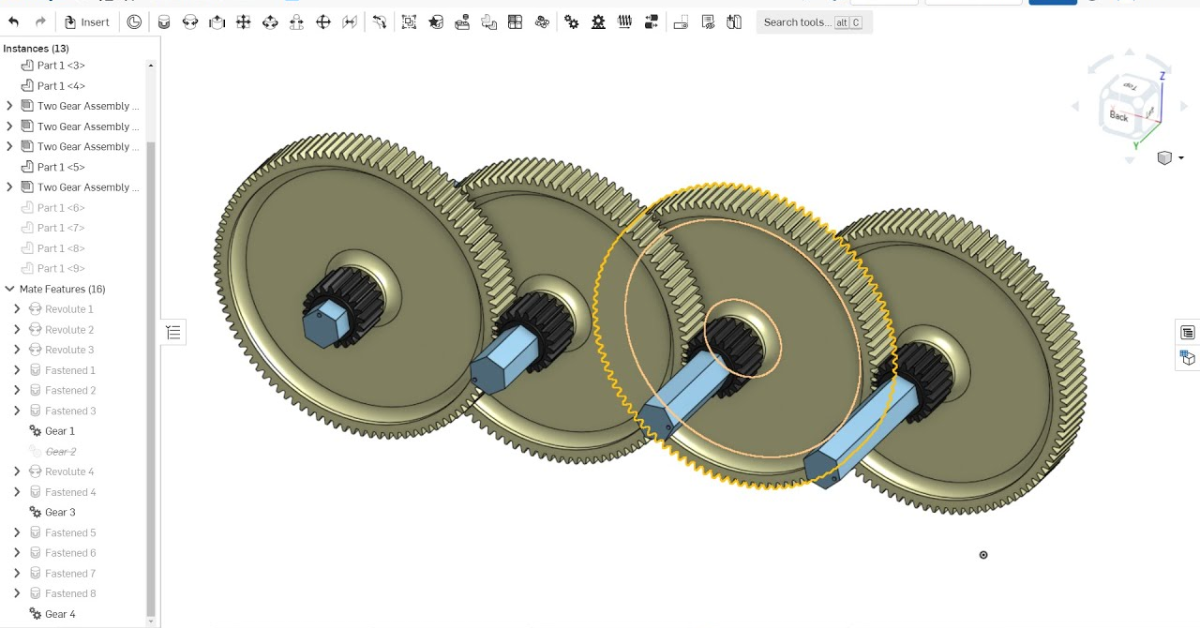Collapse the Mate Features section
Screen dimensions: 1200x628
click(x=10, y=289)
